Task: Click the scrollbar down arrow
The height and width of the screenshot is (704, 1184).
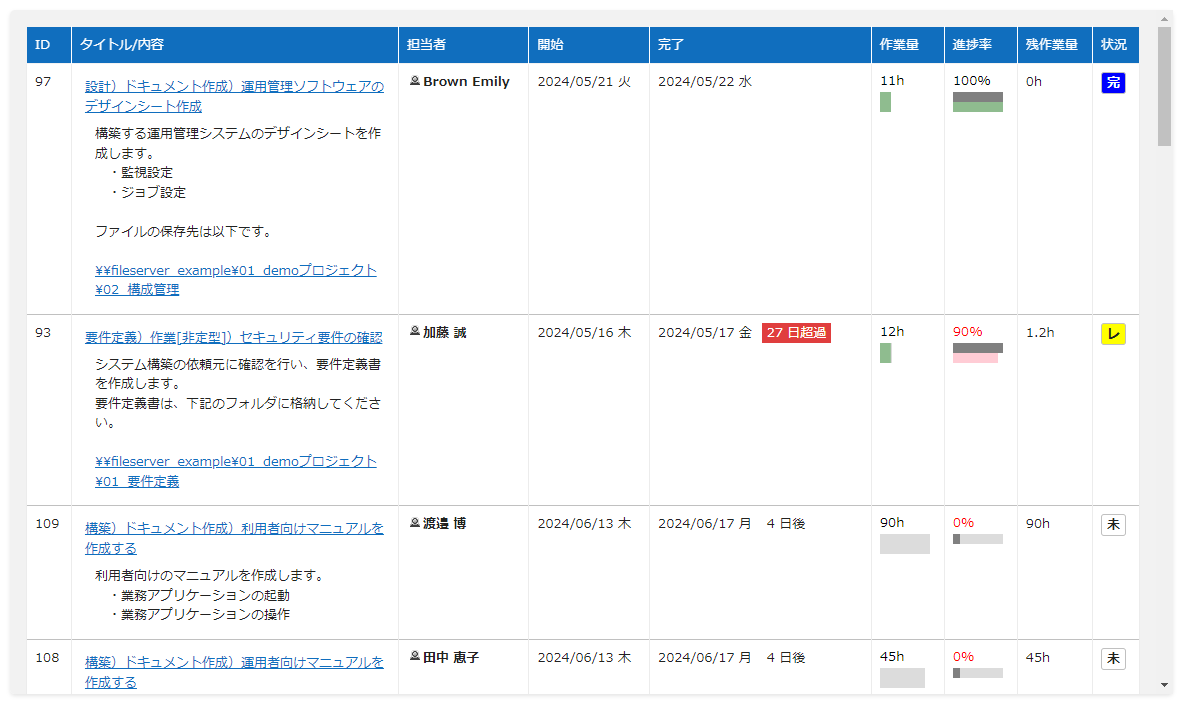Action: [x=1164, y=685]
